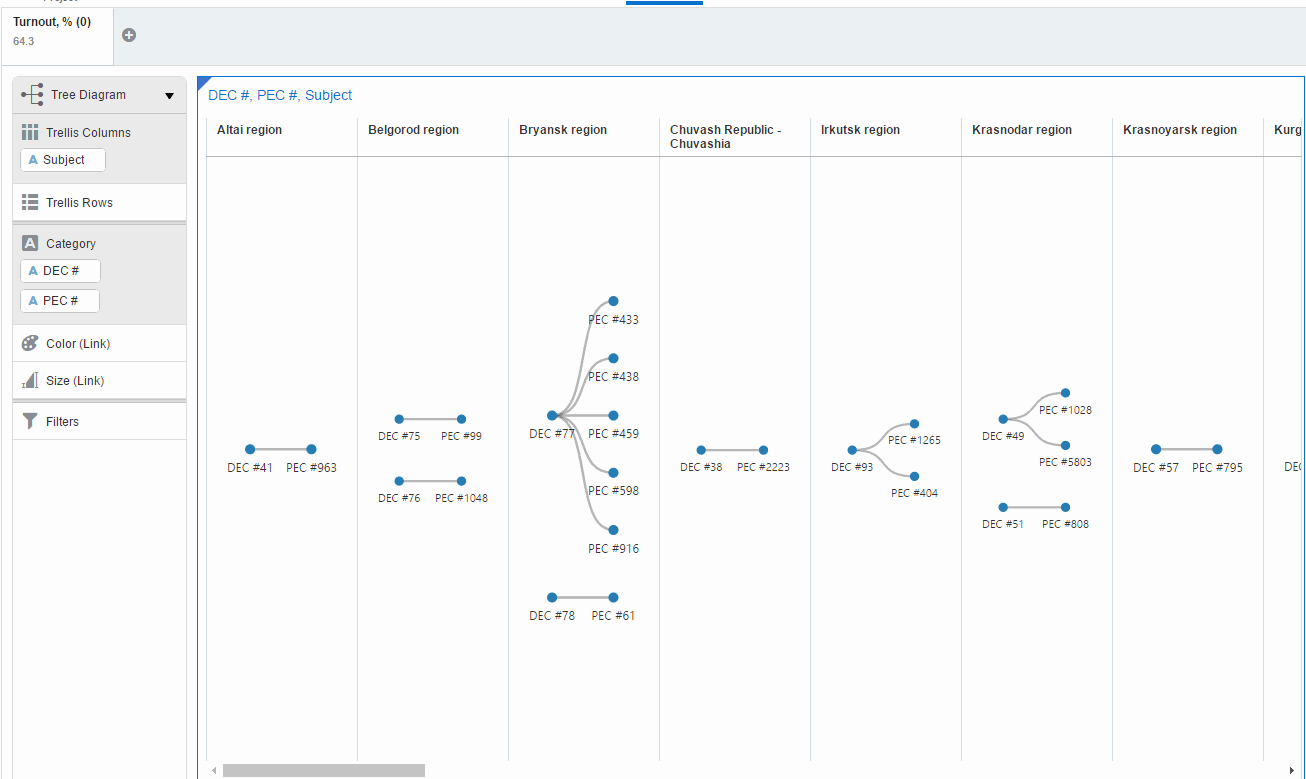Click the Chuvash Republic - Chuvashia header
The height and width of the screenshot is (779, 1306).
pos(726,137)
